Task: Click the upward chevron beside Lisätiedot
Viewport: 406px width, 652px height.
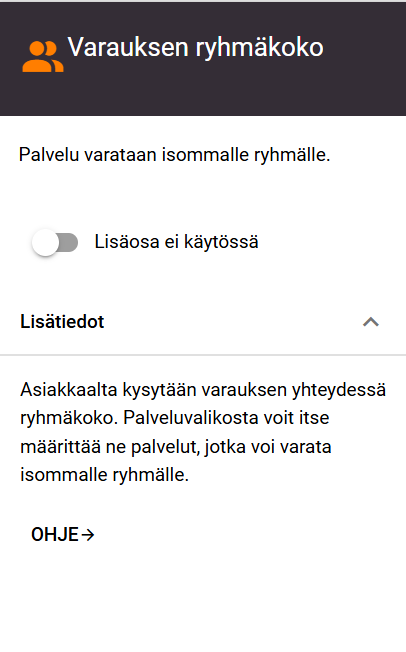Action: click(371, 322)
